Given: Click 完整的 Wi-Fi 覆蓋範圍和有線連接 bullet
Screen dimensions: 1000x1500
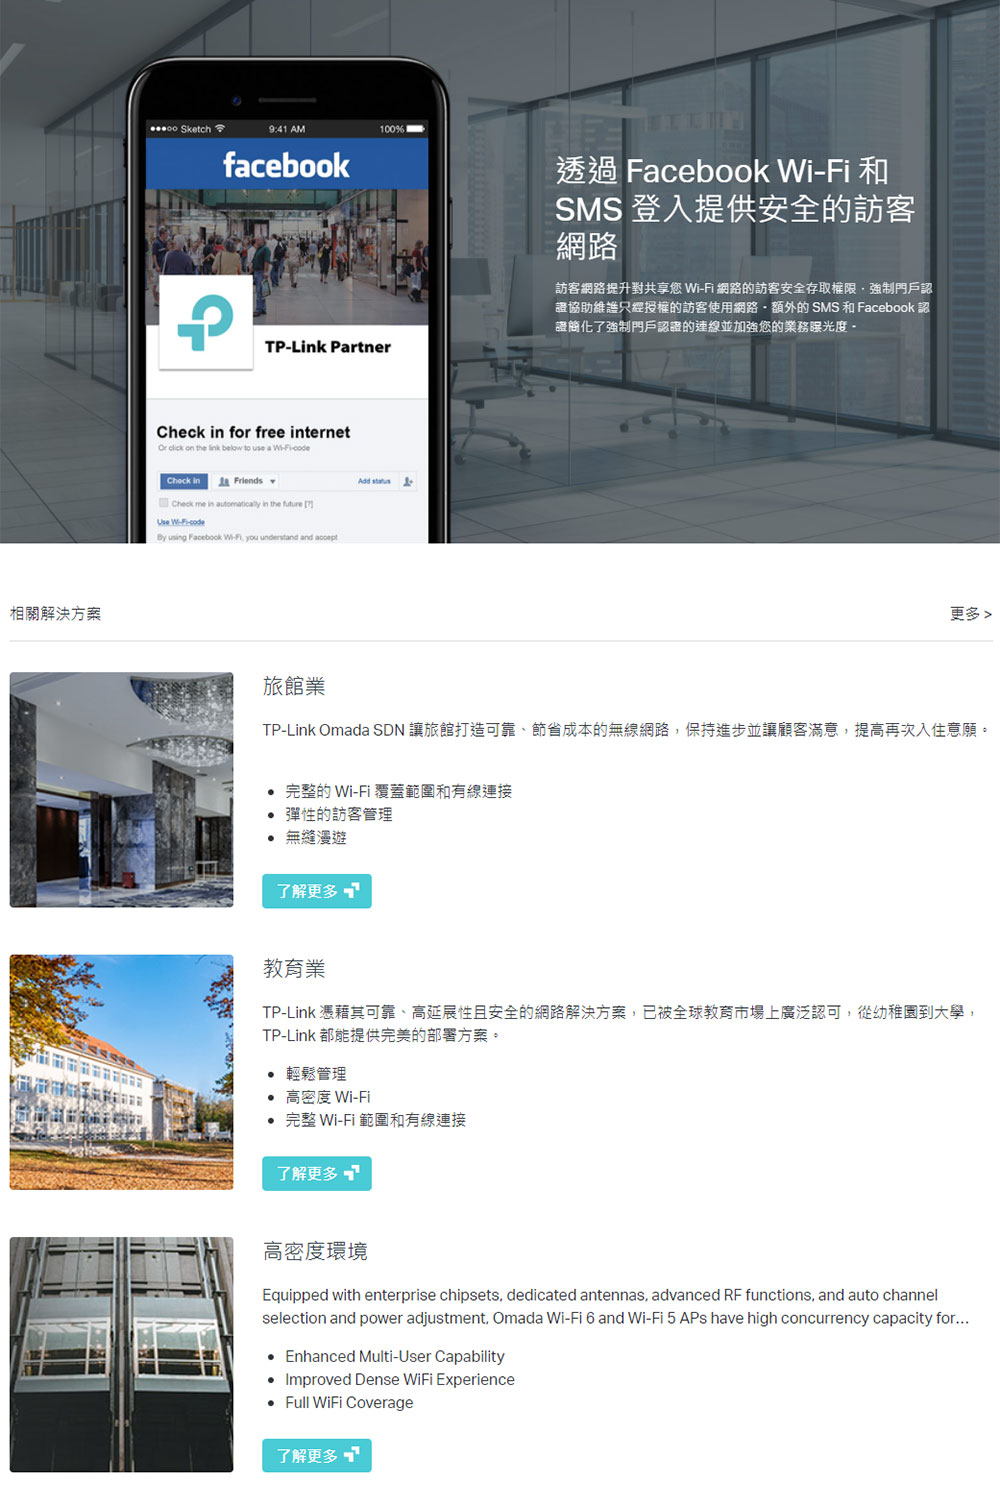Looking at the screenshot, I should click(399, 791).
